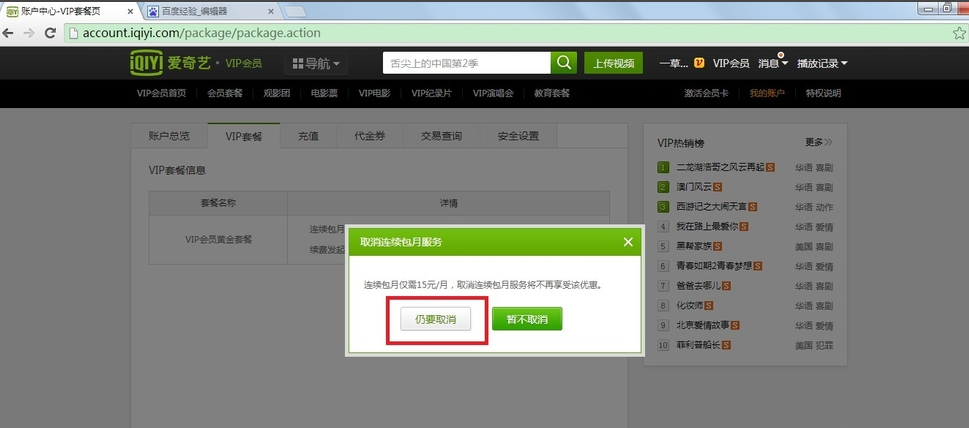The image size is (969, 428).
Task: Open 教育套餐 in navigation
Action: pos(552,93)
